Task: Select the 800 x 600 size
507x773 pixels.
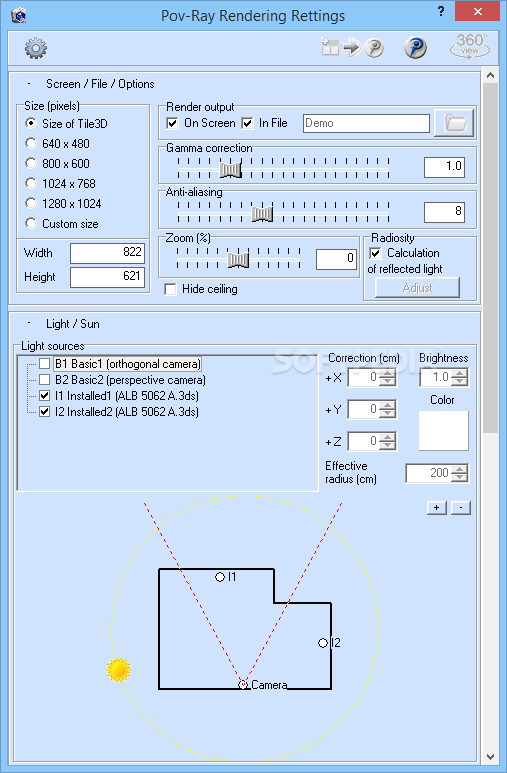Action: coord(31,163)
